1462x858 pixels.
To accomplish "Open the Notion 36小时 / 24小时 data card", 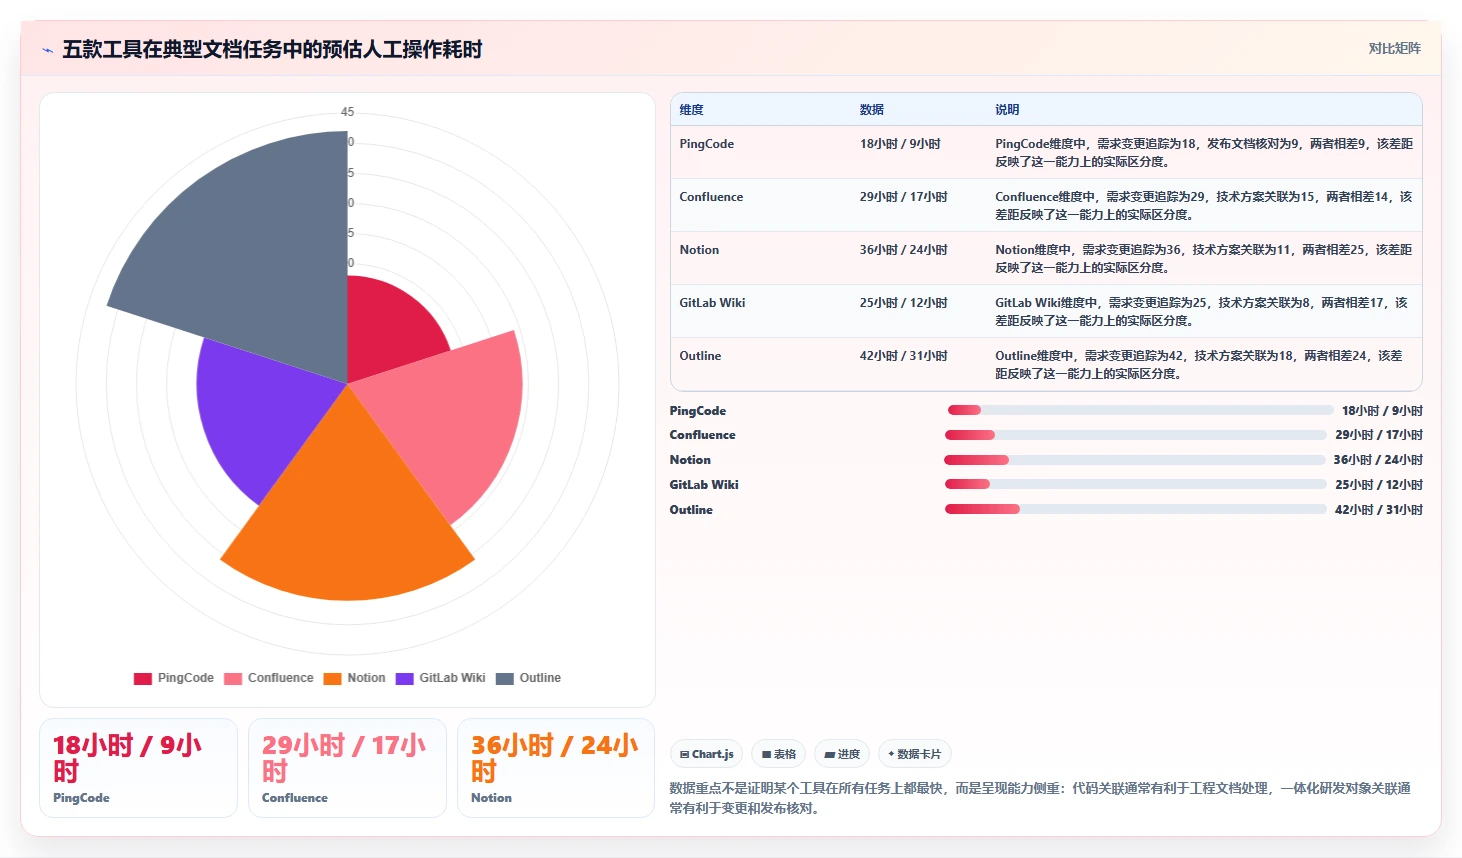I will click(x=556, y=768).
